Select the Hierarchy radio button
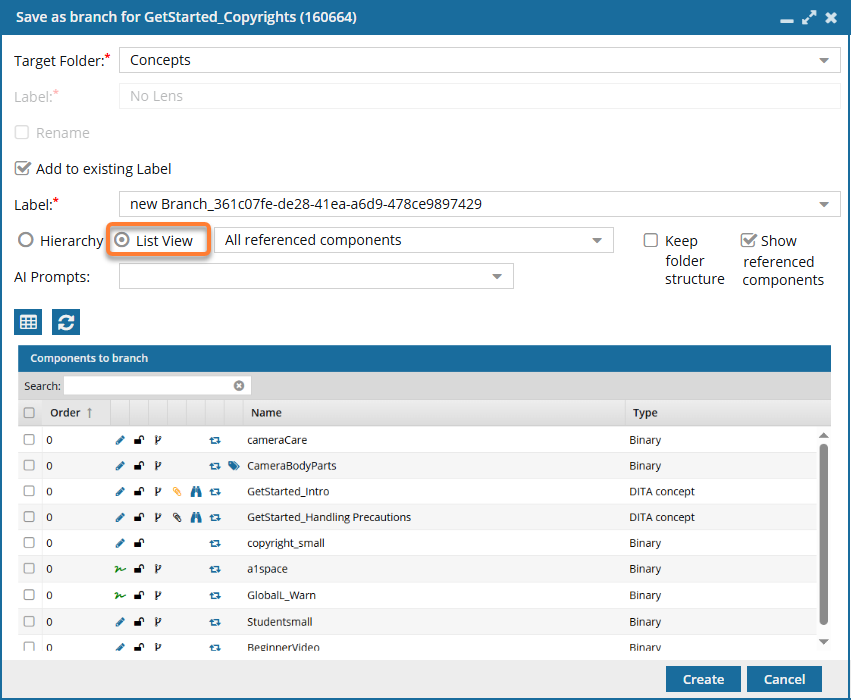Image resolution: width=851 pixels, height=700 pixels. pyautogui.click(x=26, y=240)
